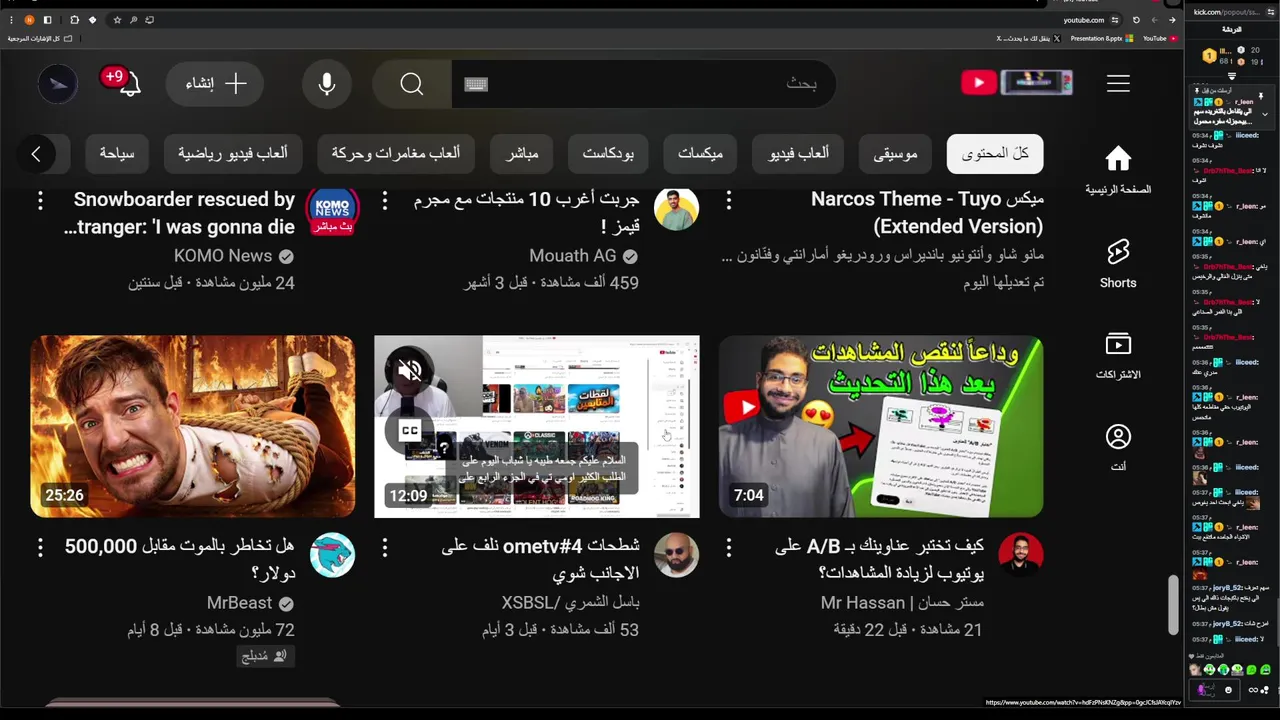Select the ألعاب مغامرات وحركة chip
The image size is (1280, 720).
396,154
